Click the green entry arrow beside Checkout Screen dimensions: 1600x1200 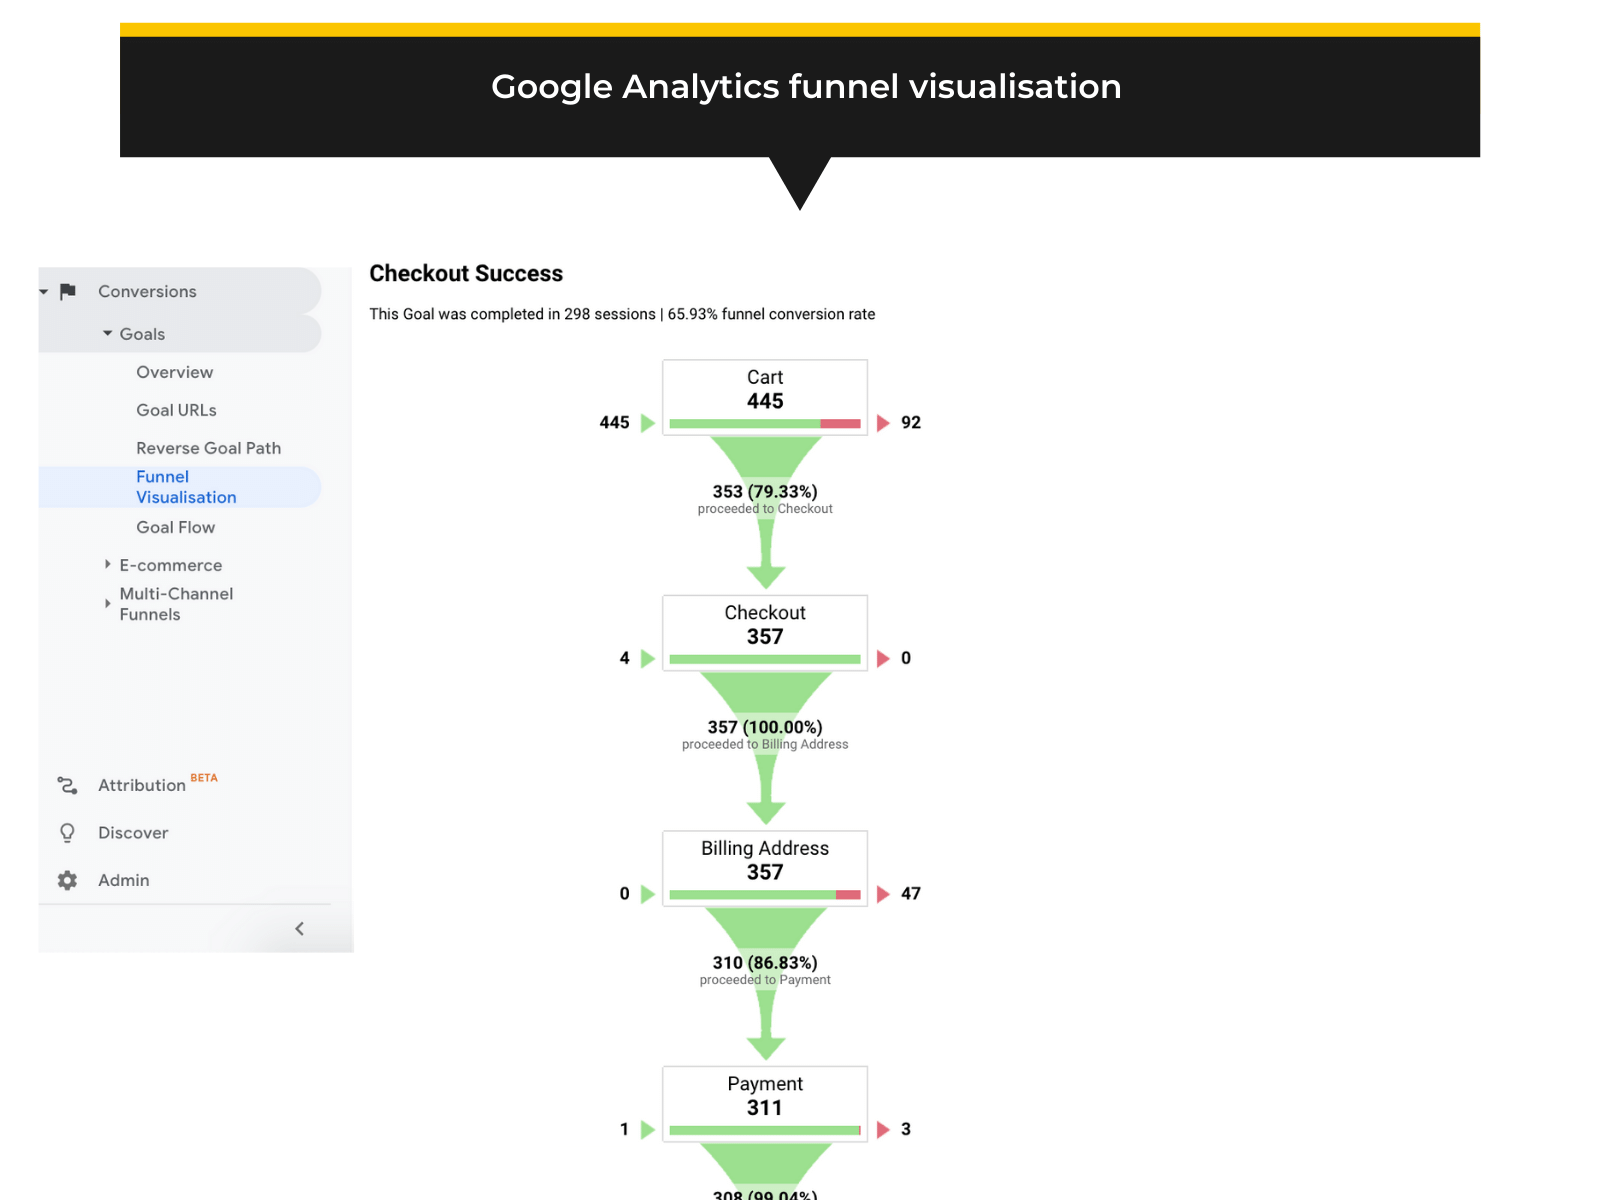[646, 658]
